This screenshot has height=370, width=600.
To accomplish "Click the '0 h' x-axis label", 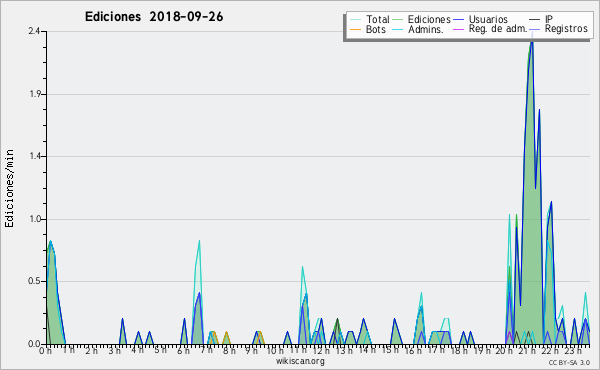I will tap(45, 351).
